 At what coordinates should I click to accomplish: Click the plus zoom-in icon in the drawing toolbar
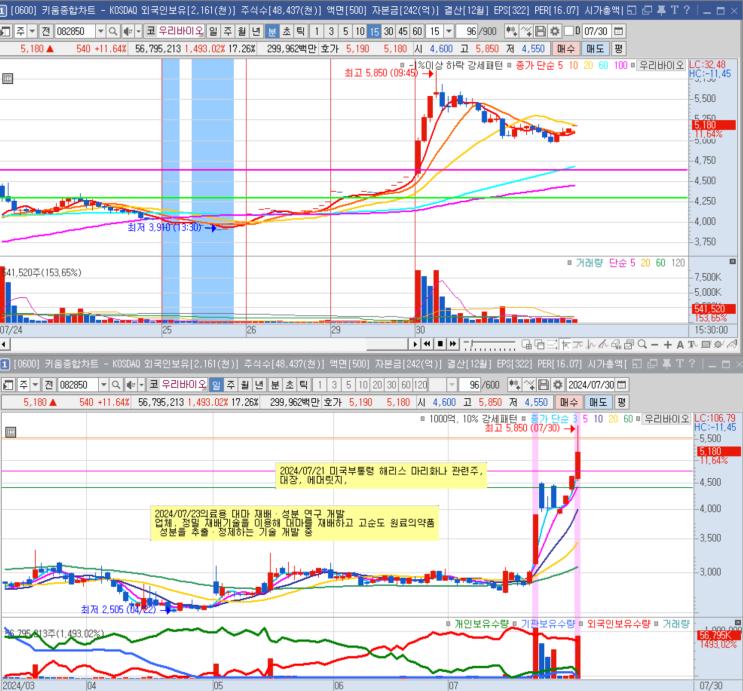667,345
